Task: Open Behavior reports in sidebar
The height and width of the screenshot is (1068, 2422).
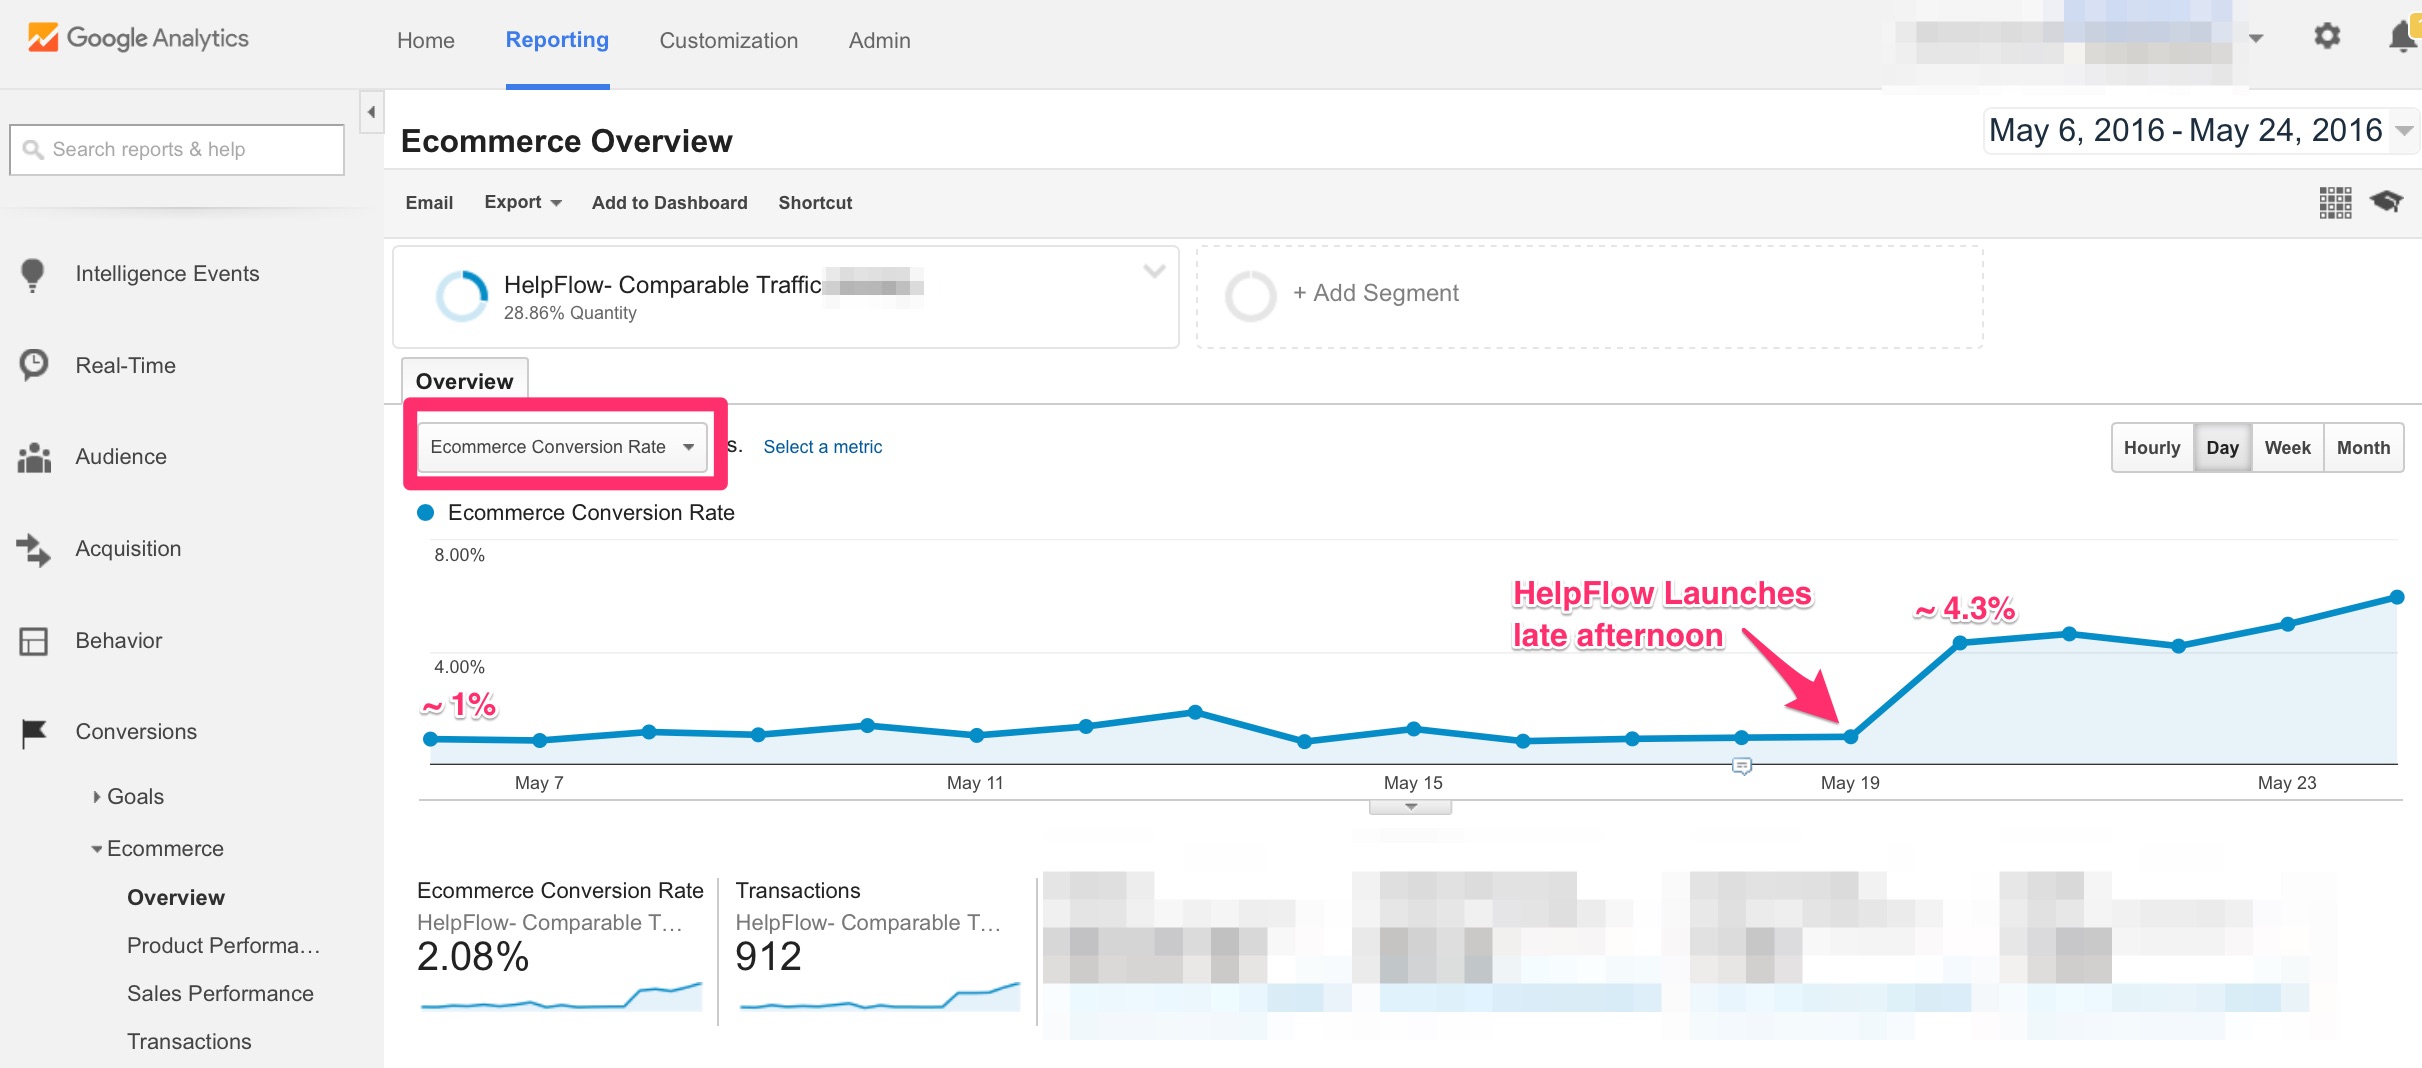Action: pos(118,641)
